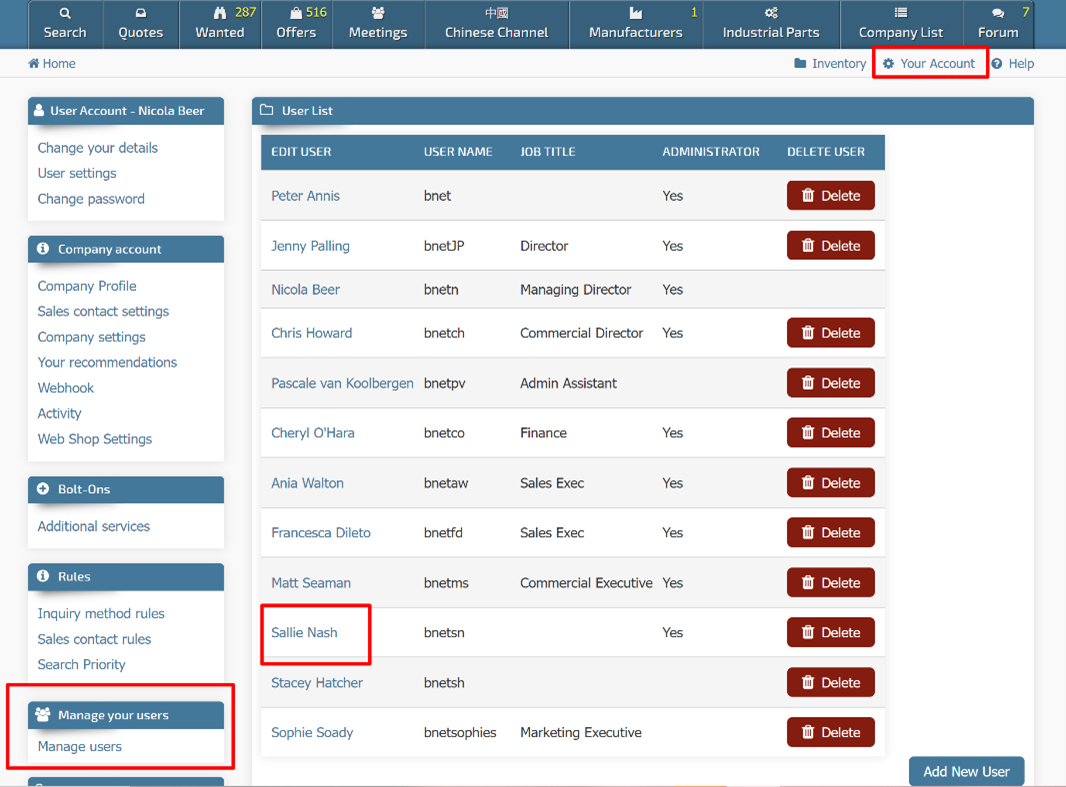Image resolution: width=1066 pixels, height=787 pixels.
Task: Delete user Chris Howard
Action: pos(831,333)
